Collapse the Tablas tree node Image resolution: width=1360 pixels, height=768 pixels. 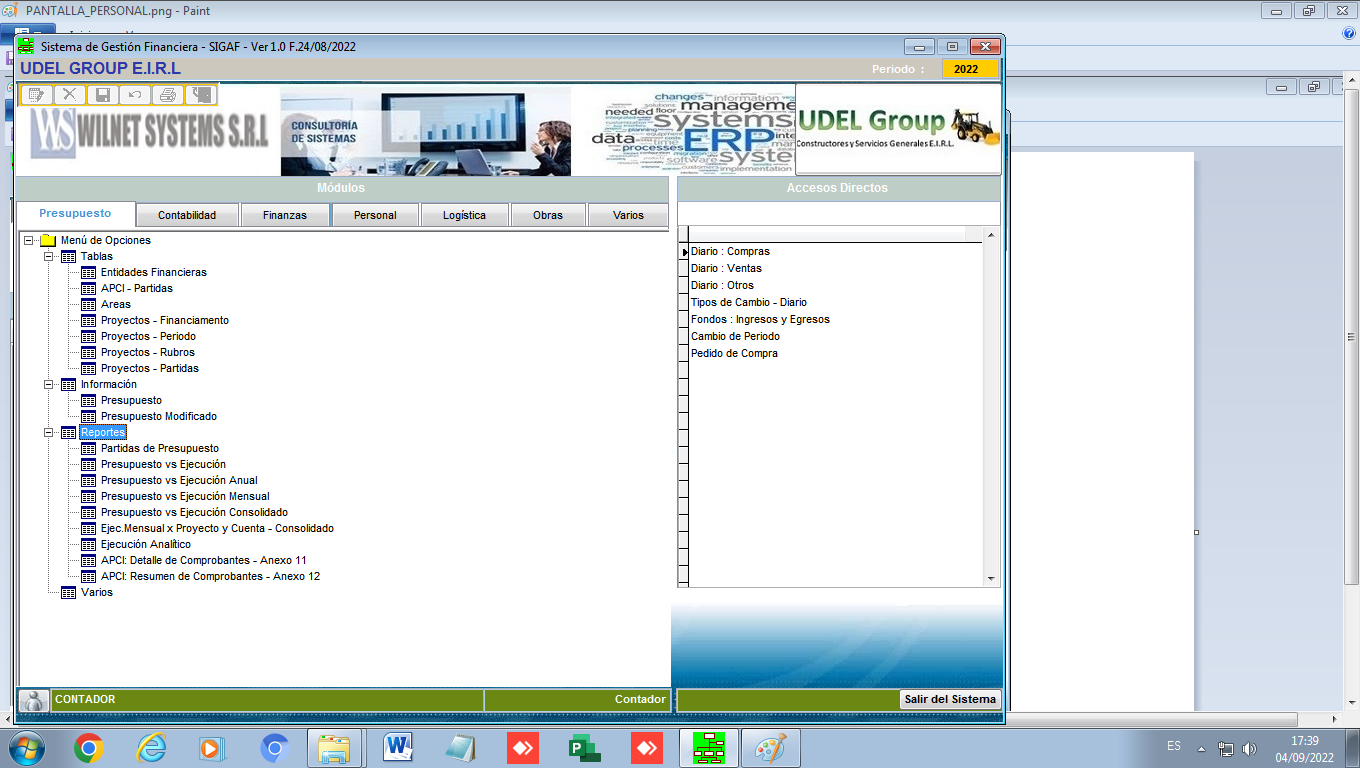pyautogui.click(x=48, y=257)
